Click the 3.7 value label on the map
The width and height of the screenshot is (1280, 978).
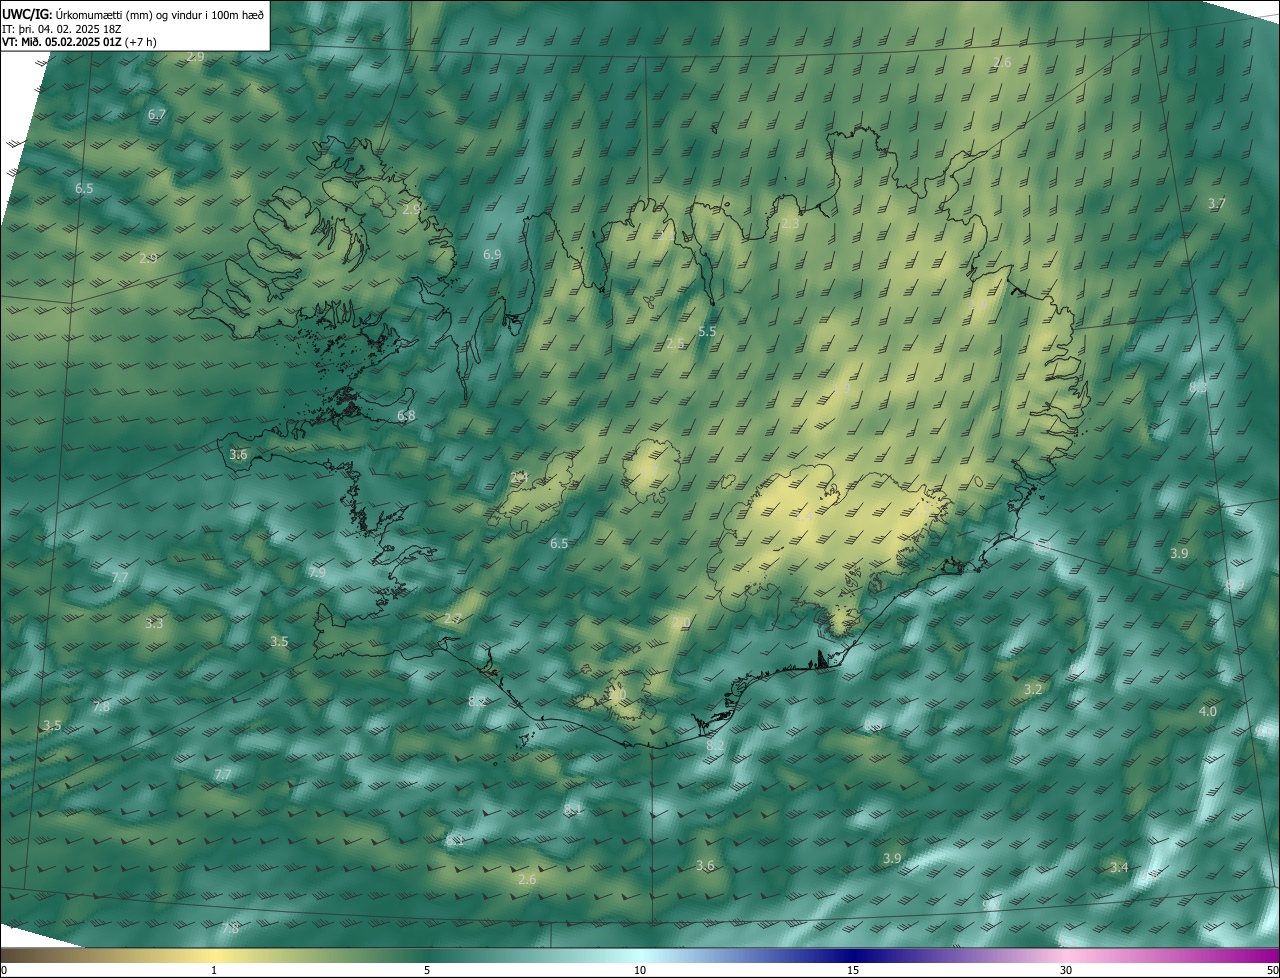[x=1216, y=203]
